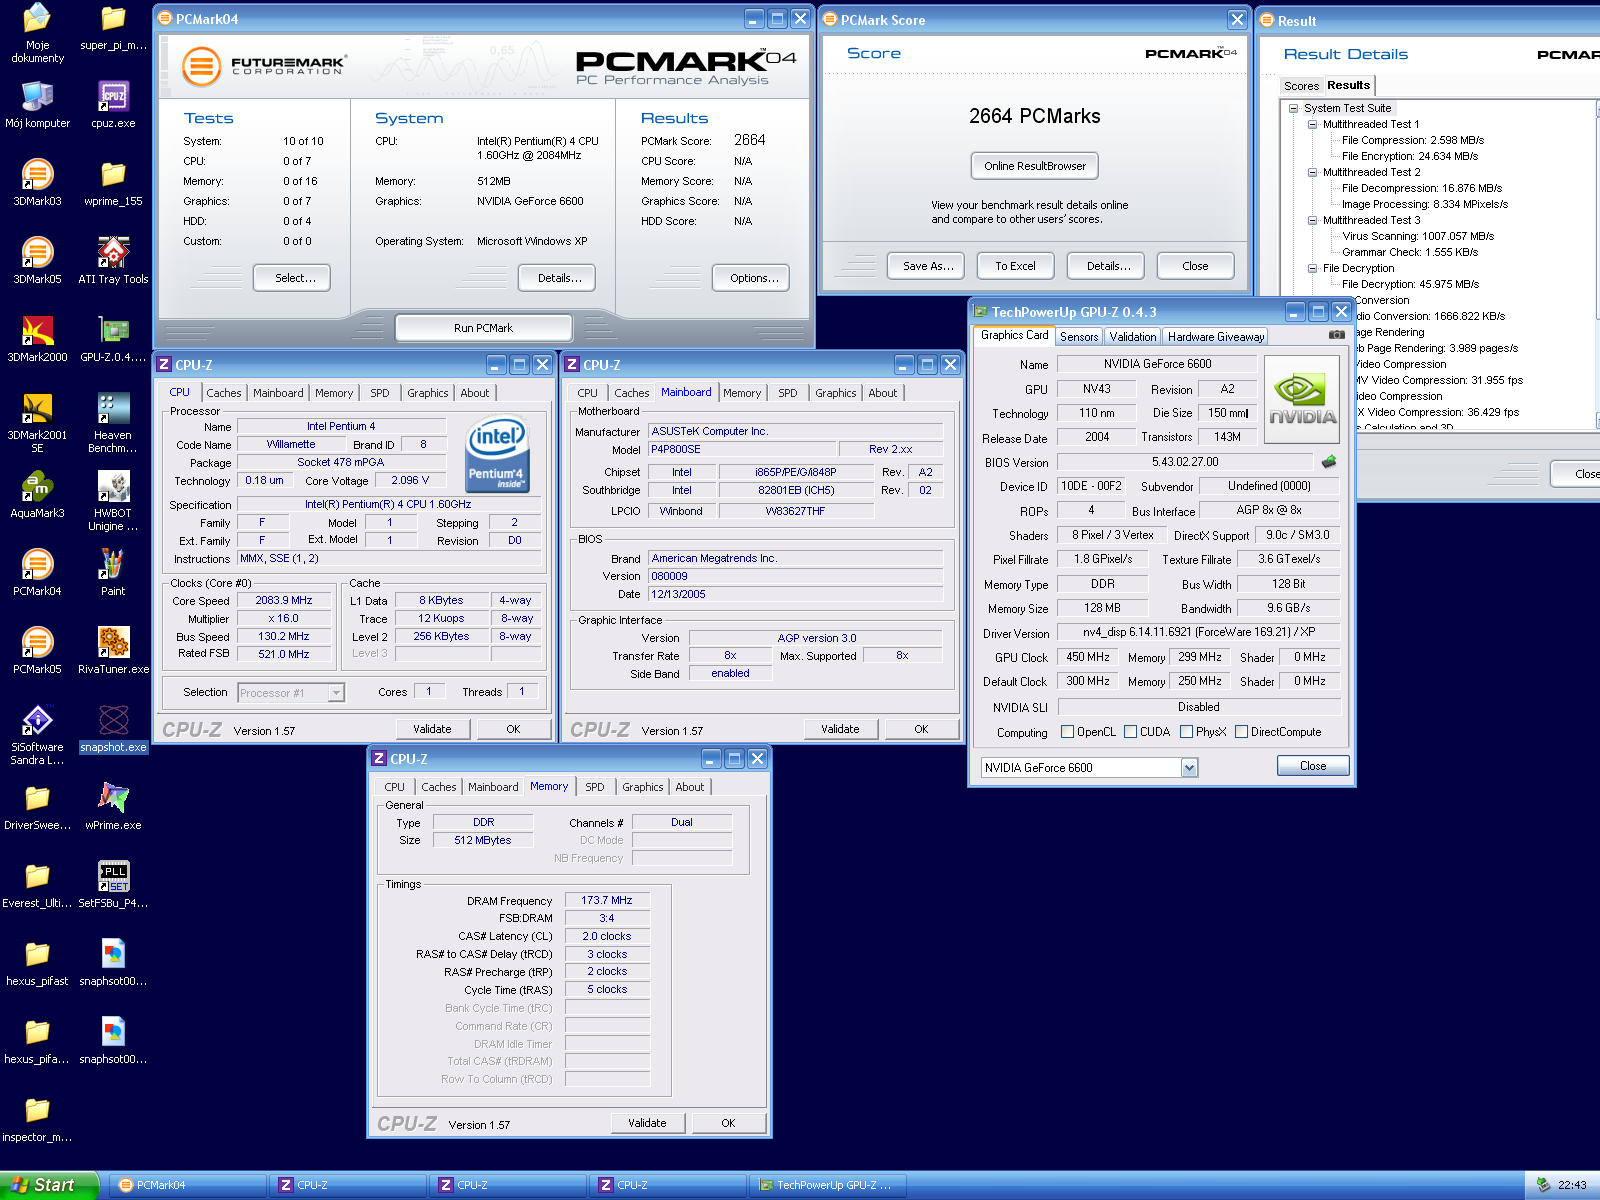Open SiSoftware Sandra desktop icon
The height and width of the screenshot is (1200, 1600).
pyautogui.click(x=37, y=736)
